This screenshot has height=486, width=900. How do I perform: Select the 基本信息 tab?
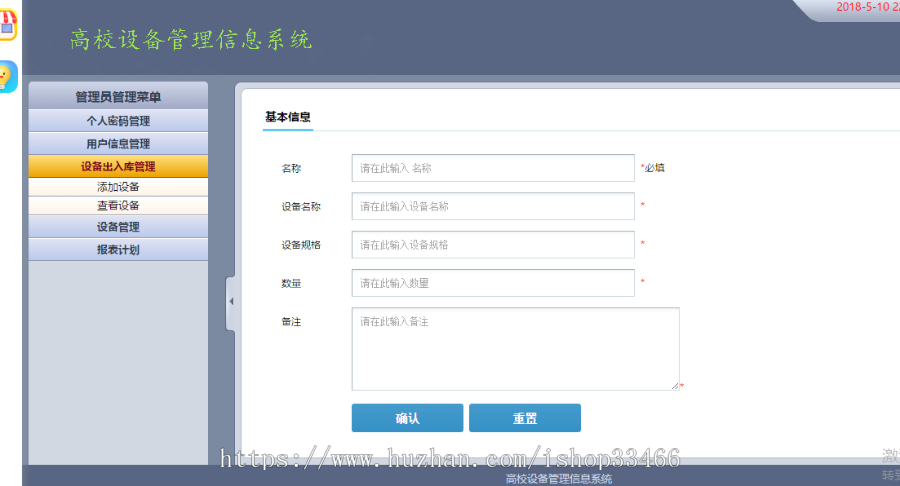coord(288,117)
